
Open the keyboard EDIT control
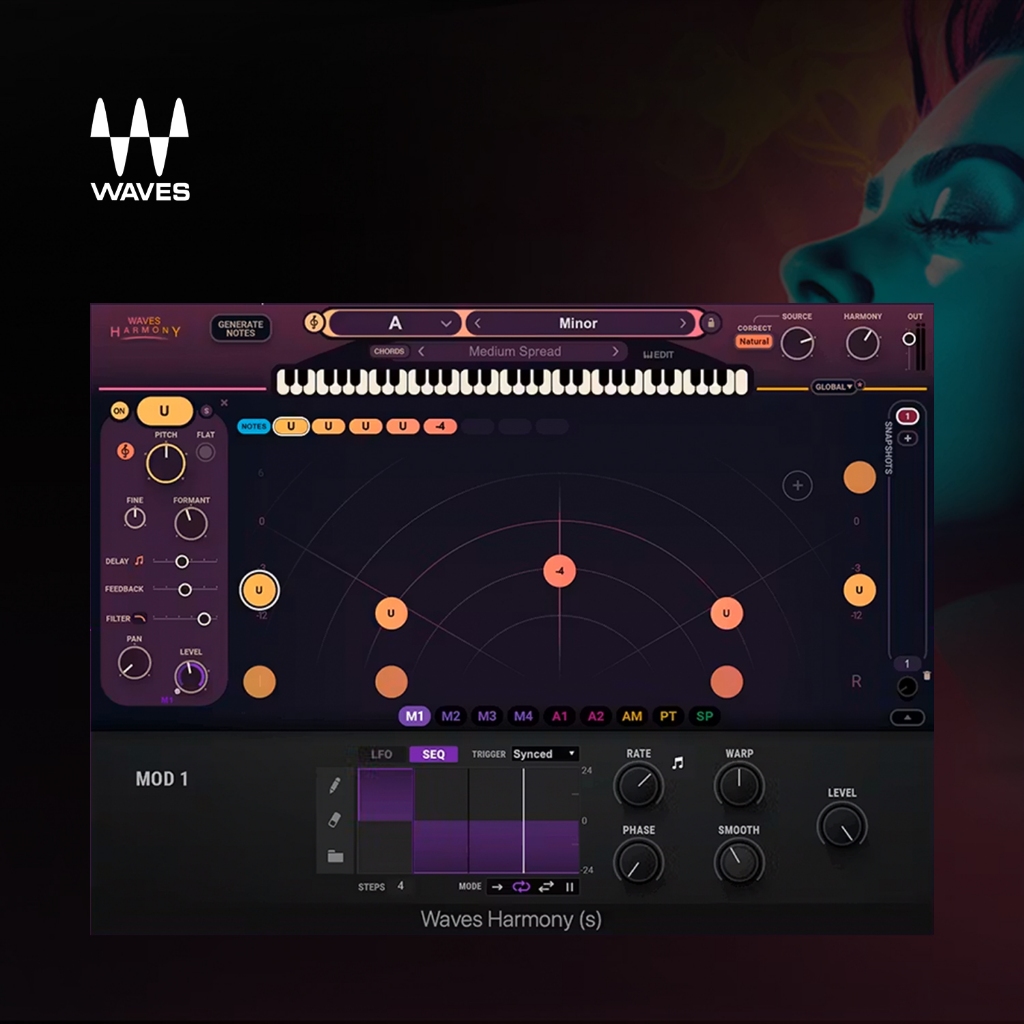point(658,355)
